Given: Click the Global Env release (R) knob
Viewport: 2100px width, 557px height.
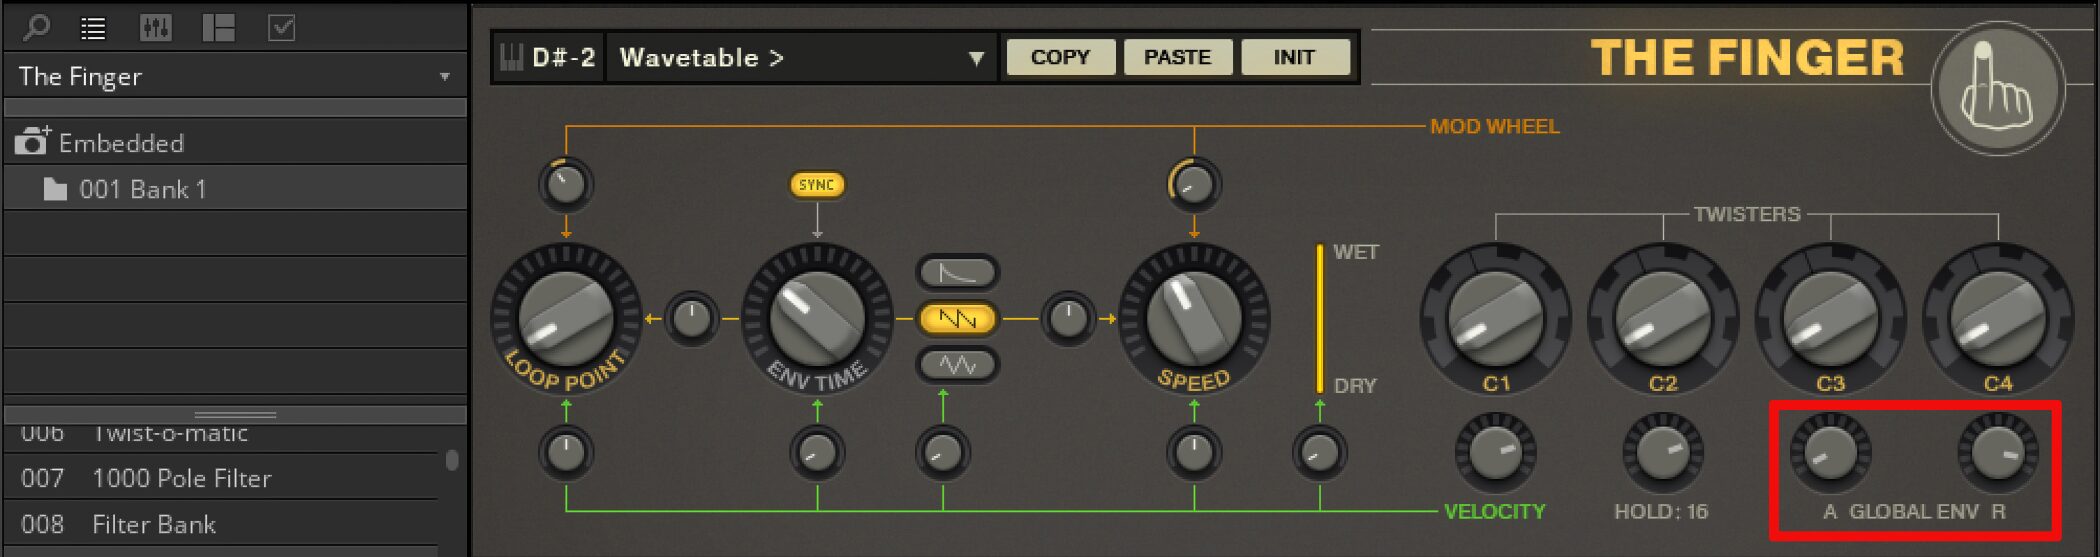Looking at the screenshot, I should (x=1998, y=453).
